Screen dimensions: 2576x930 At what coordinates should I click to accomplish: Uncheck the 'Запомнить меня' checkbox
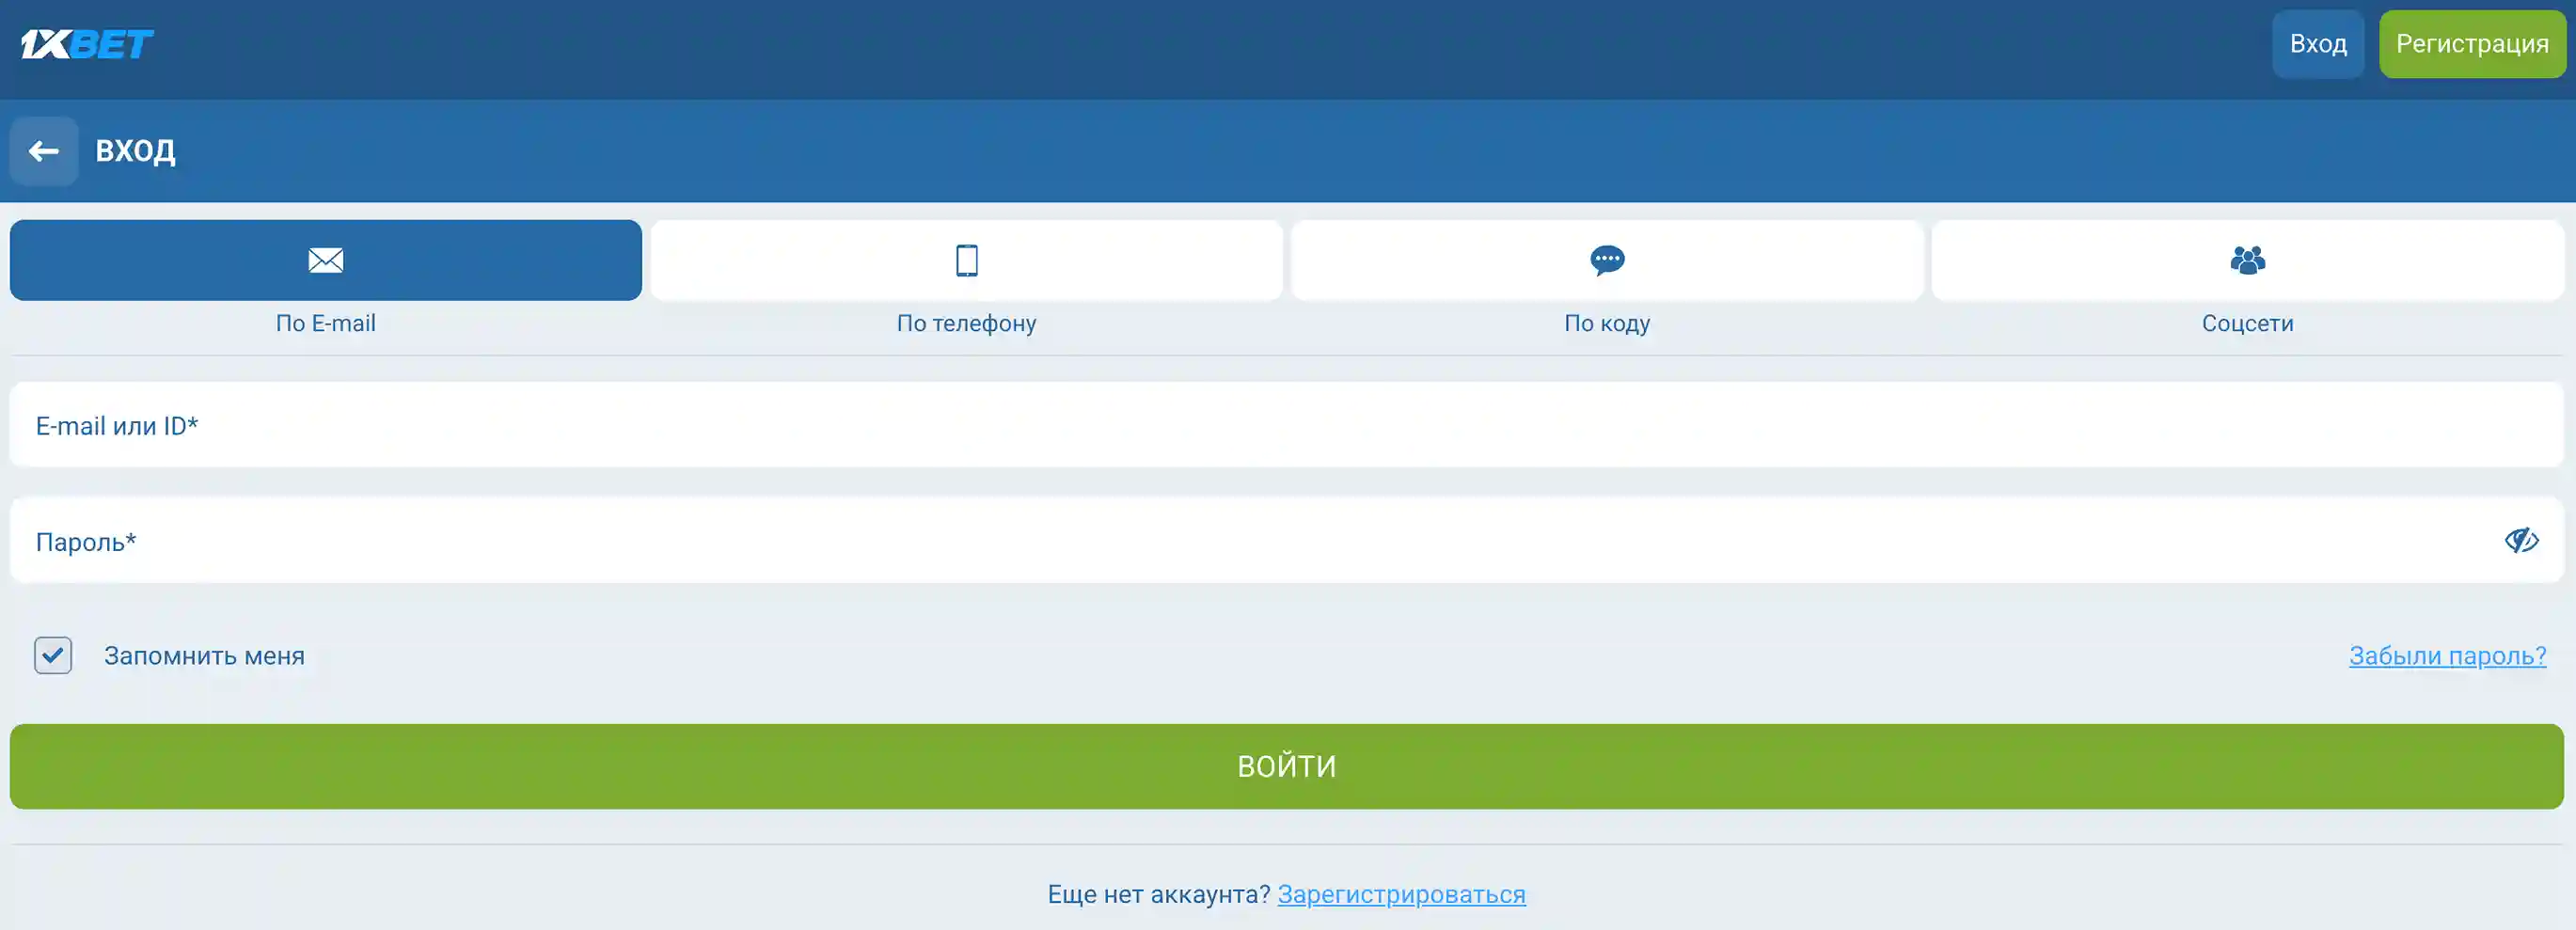click(53, 656)
